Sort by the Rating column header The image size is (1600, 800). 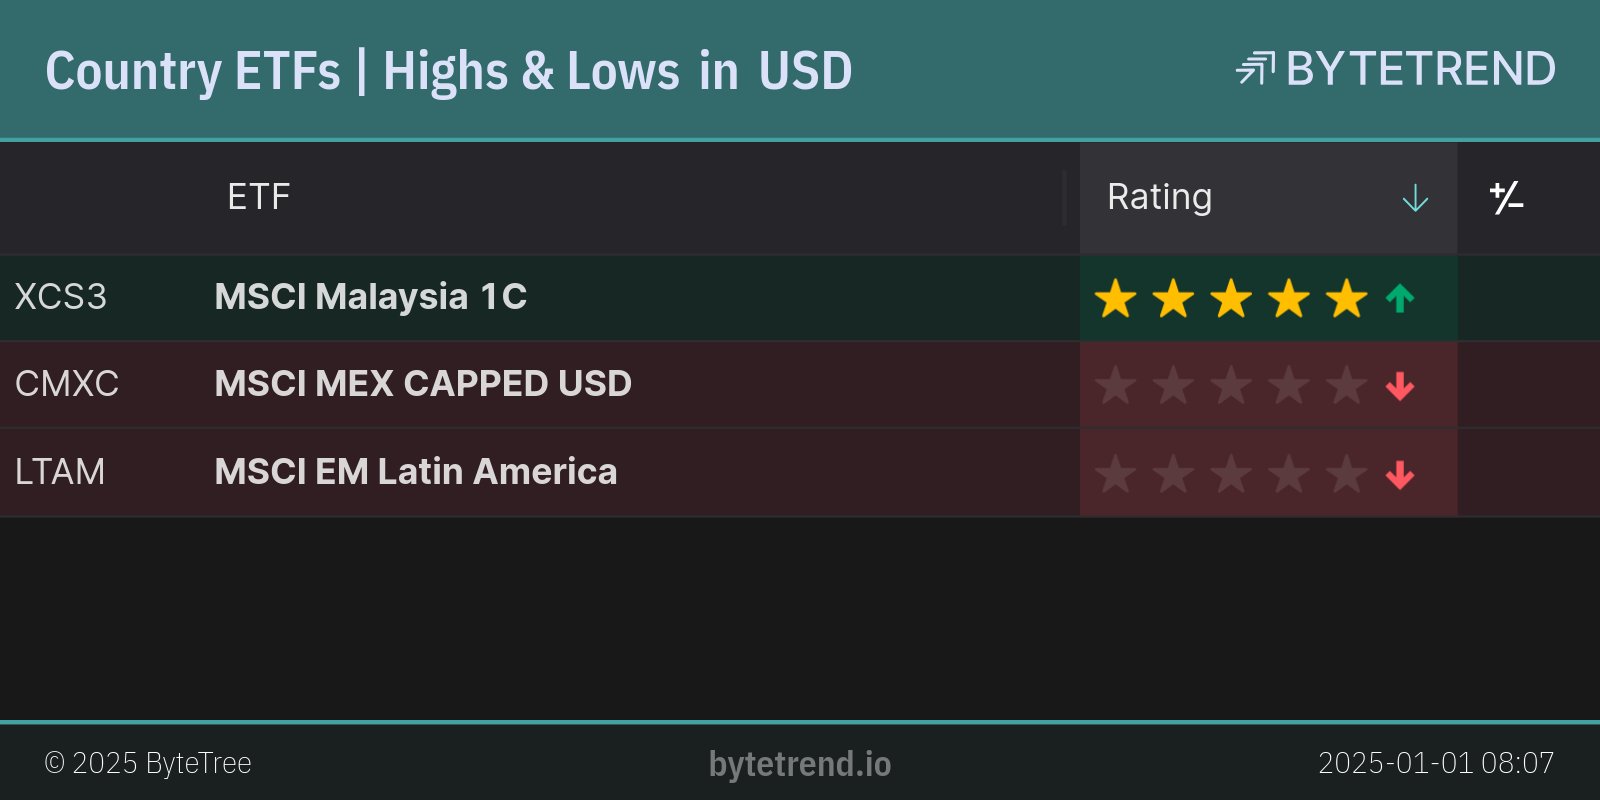pyautogui.click(x=1159, y=197)
